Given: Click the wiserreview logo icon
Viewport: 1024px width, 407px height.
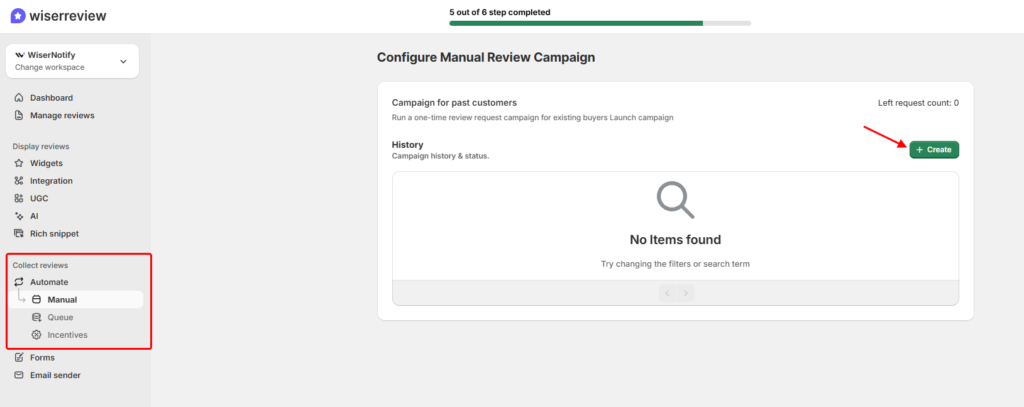Looking at the screenshot, I should click(x=18, y=16).
